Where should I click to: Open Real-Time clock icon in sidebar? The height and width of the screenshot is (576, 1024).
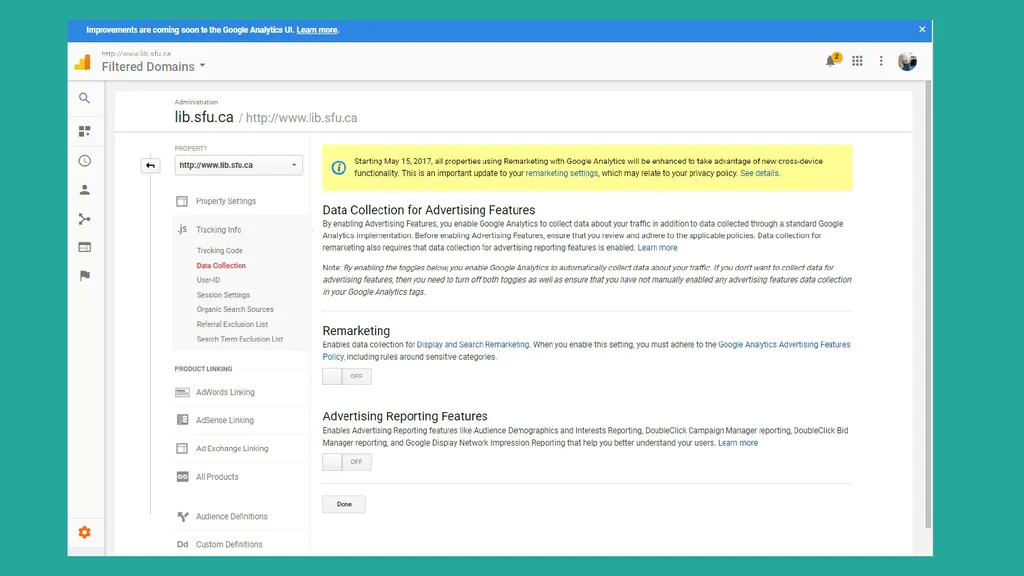point(84,161)
